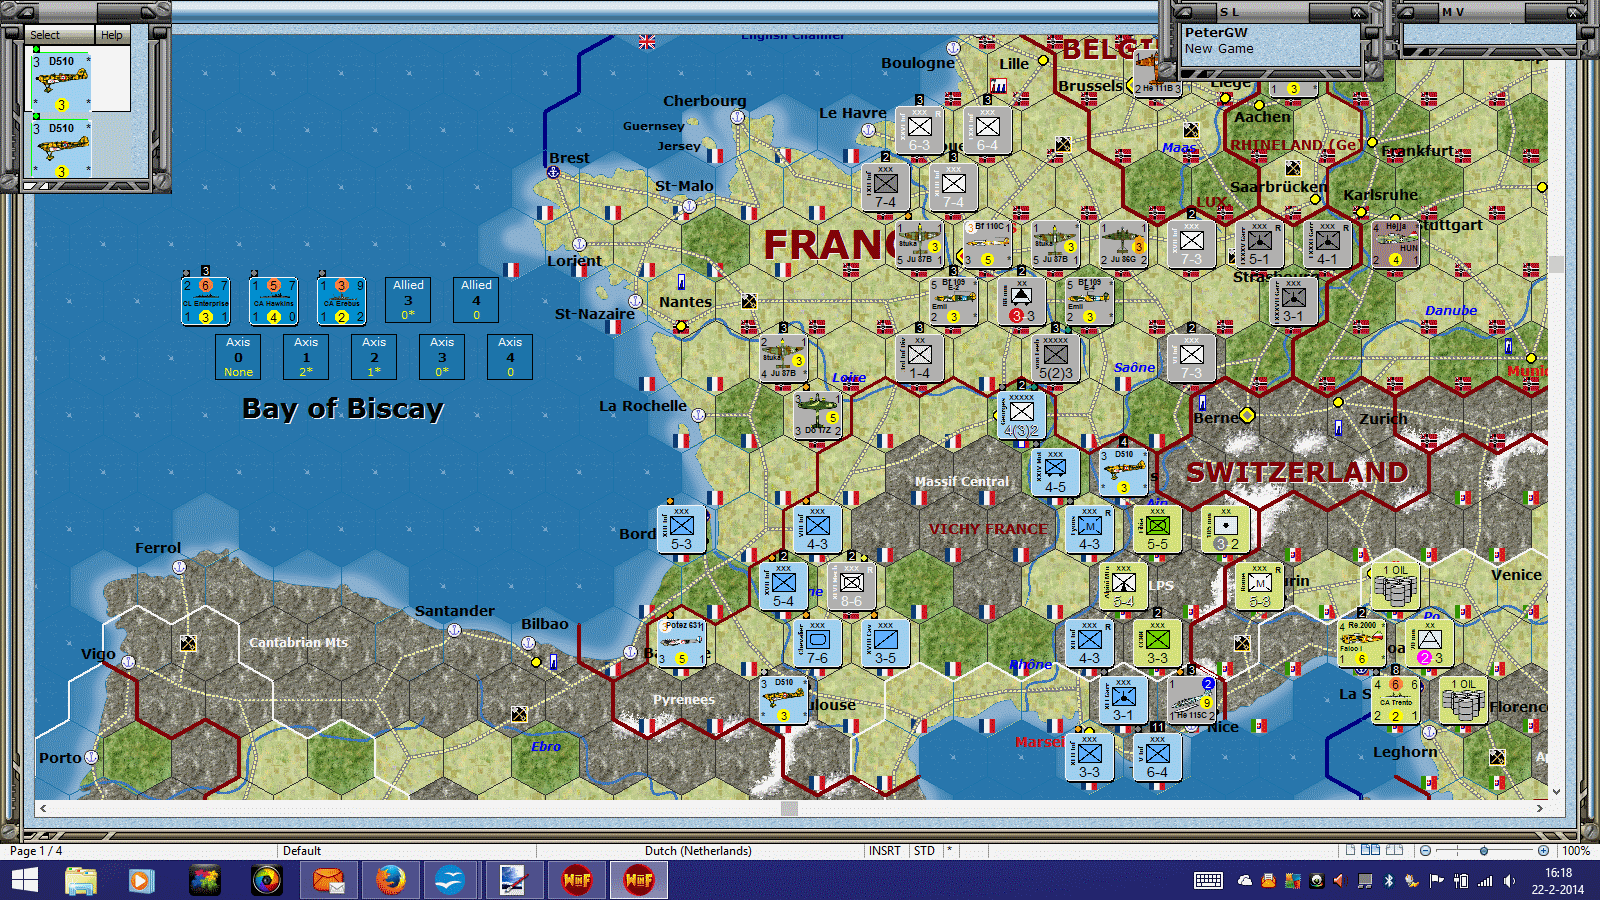Click the Bay of Biscay label
This screenshot has height=900, width=1600.
tap(343, 408)
